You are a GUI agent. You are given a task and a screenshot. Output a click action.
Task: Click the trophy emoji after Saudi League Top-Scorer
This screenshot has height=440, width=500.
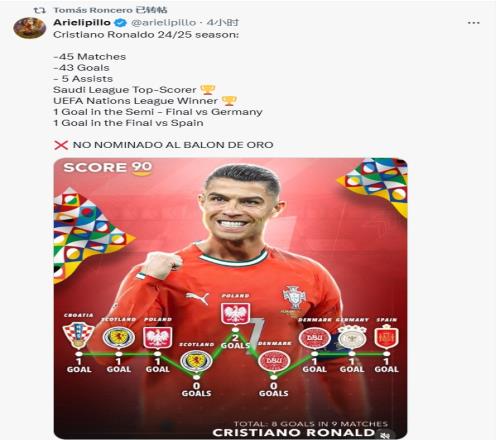pyautogui.click(x=208, y=90)
